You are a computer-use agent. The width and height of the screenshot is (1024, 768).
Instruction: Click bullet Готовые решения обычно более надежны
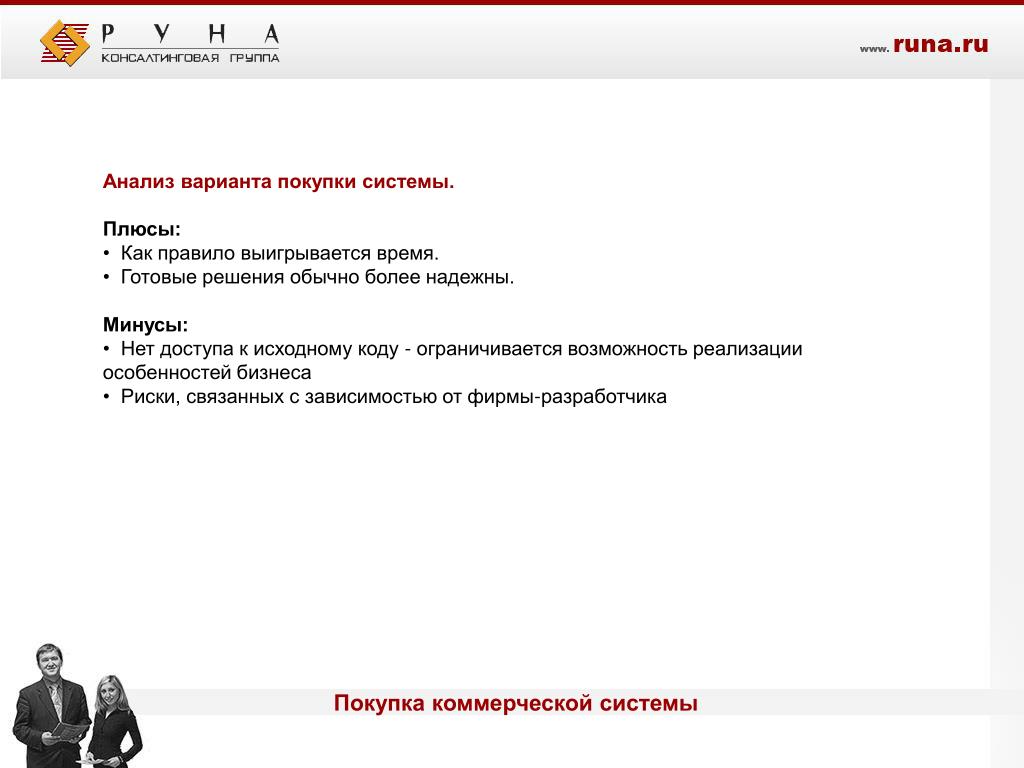[308, 277]
